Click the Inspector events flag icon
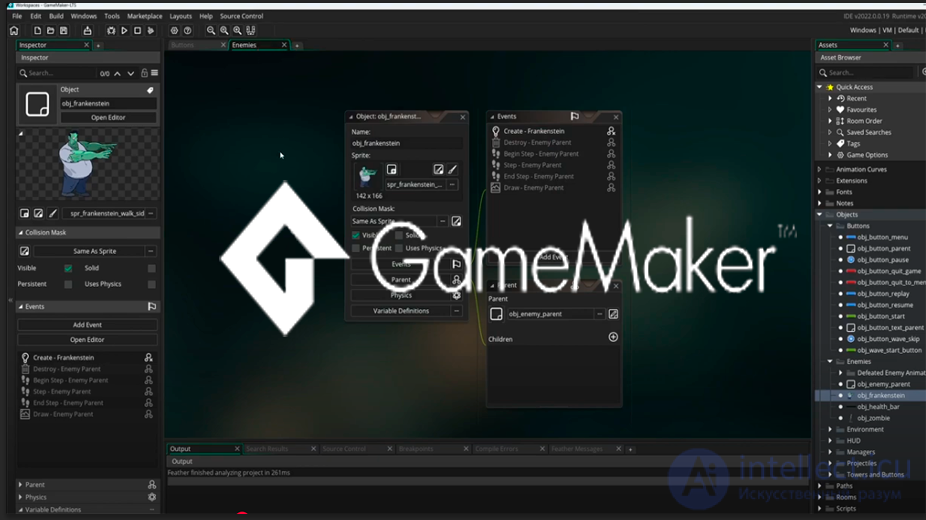The width and height of the screenshot is (926, 520). click(152, 306)
